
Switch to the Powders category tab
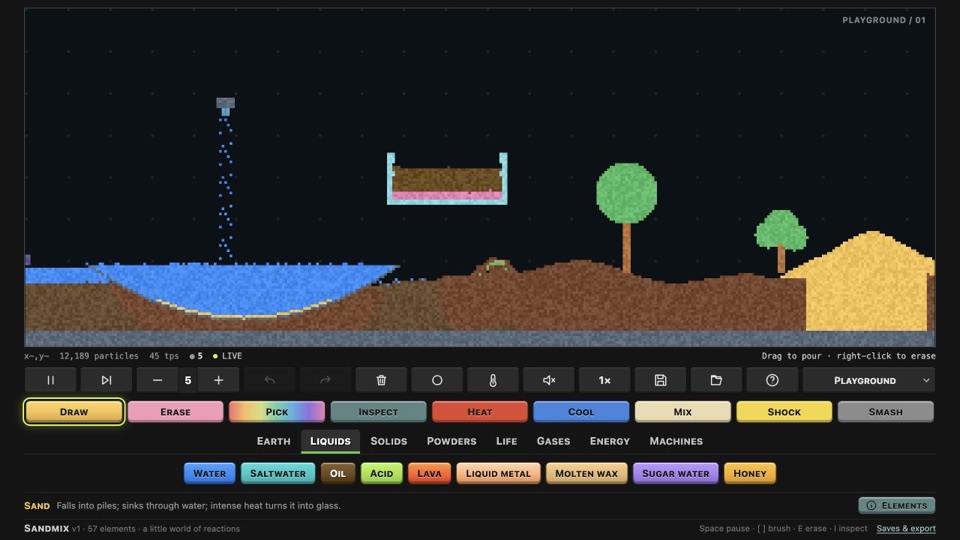click(x=452, y=441)
